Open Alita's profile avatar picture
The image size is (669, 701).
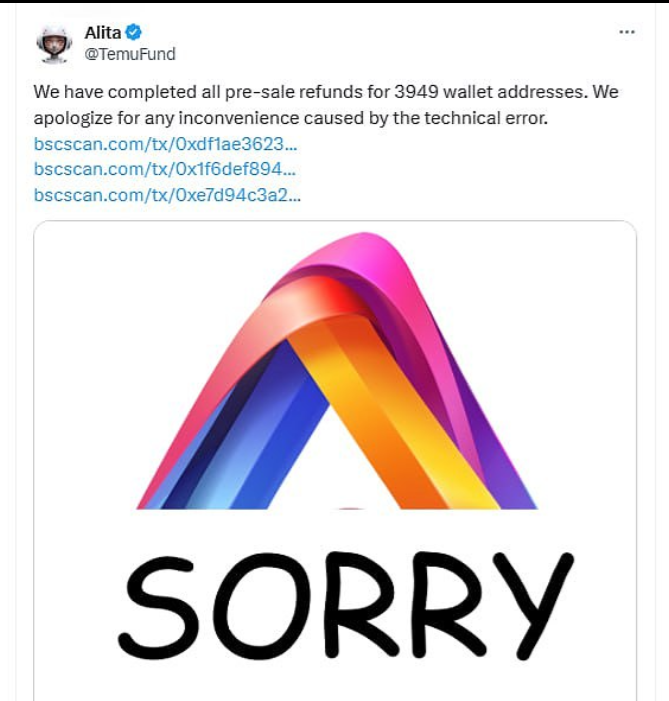coord(55,44)
